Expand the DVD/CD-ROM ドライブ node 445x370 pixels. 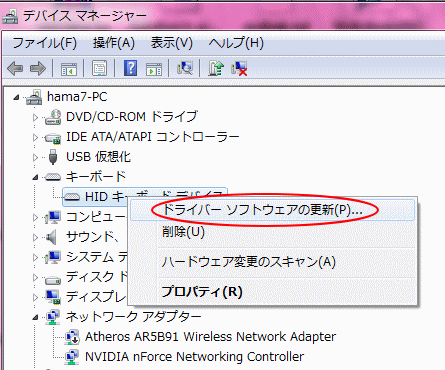click(x=35, y=117)
